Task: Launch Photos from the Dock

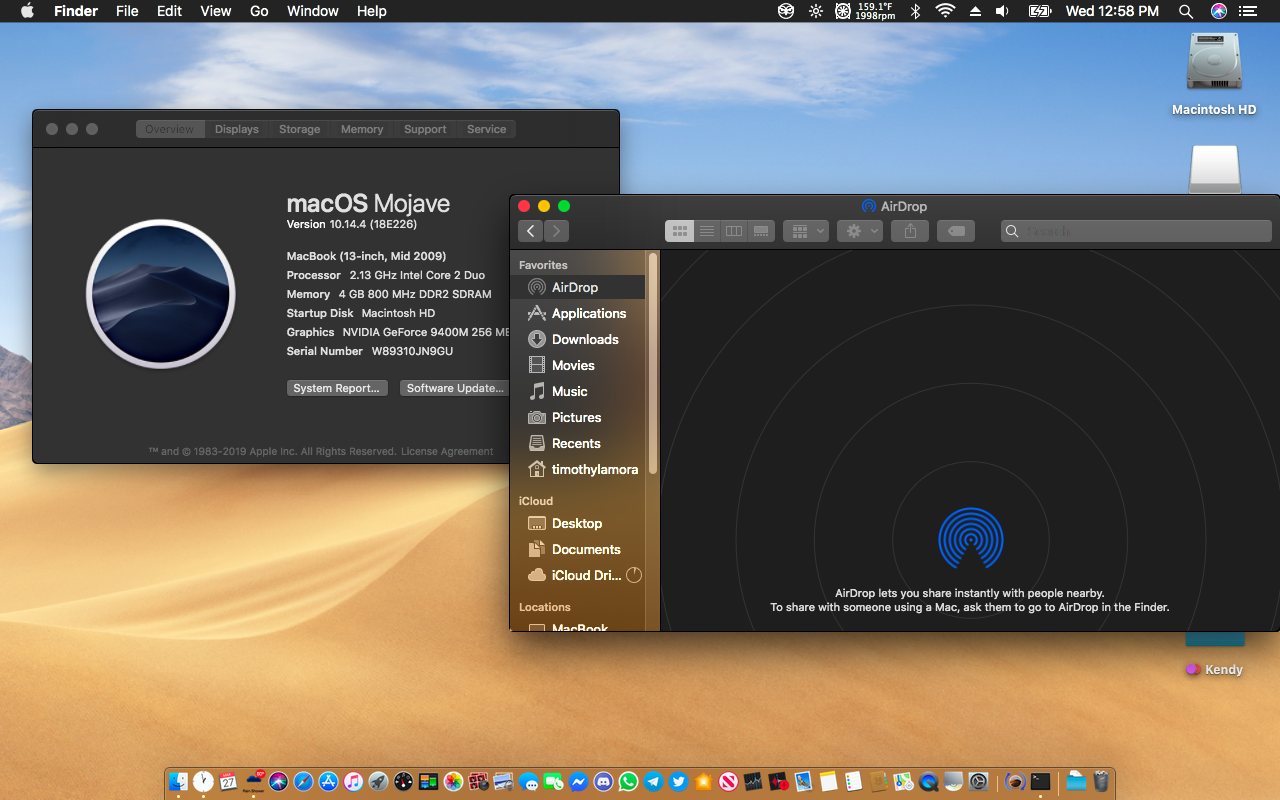Action: 453,782
